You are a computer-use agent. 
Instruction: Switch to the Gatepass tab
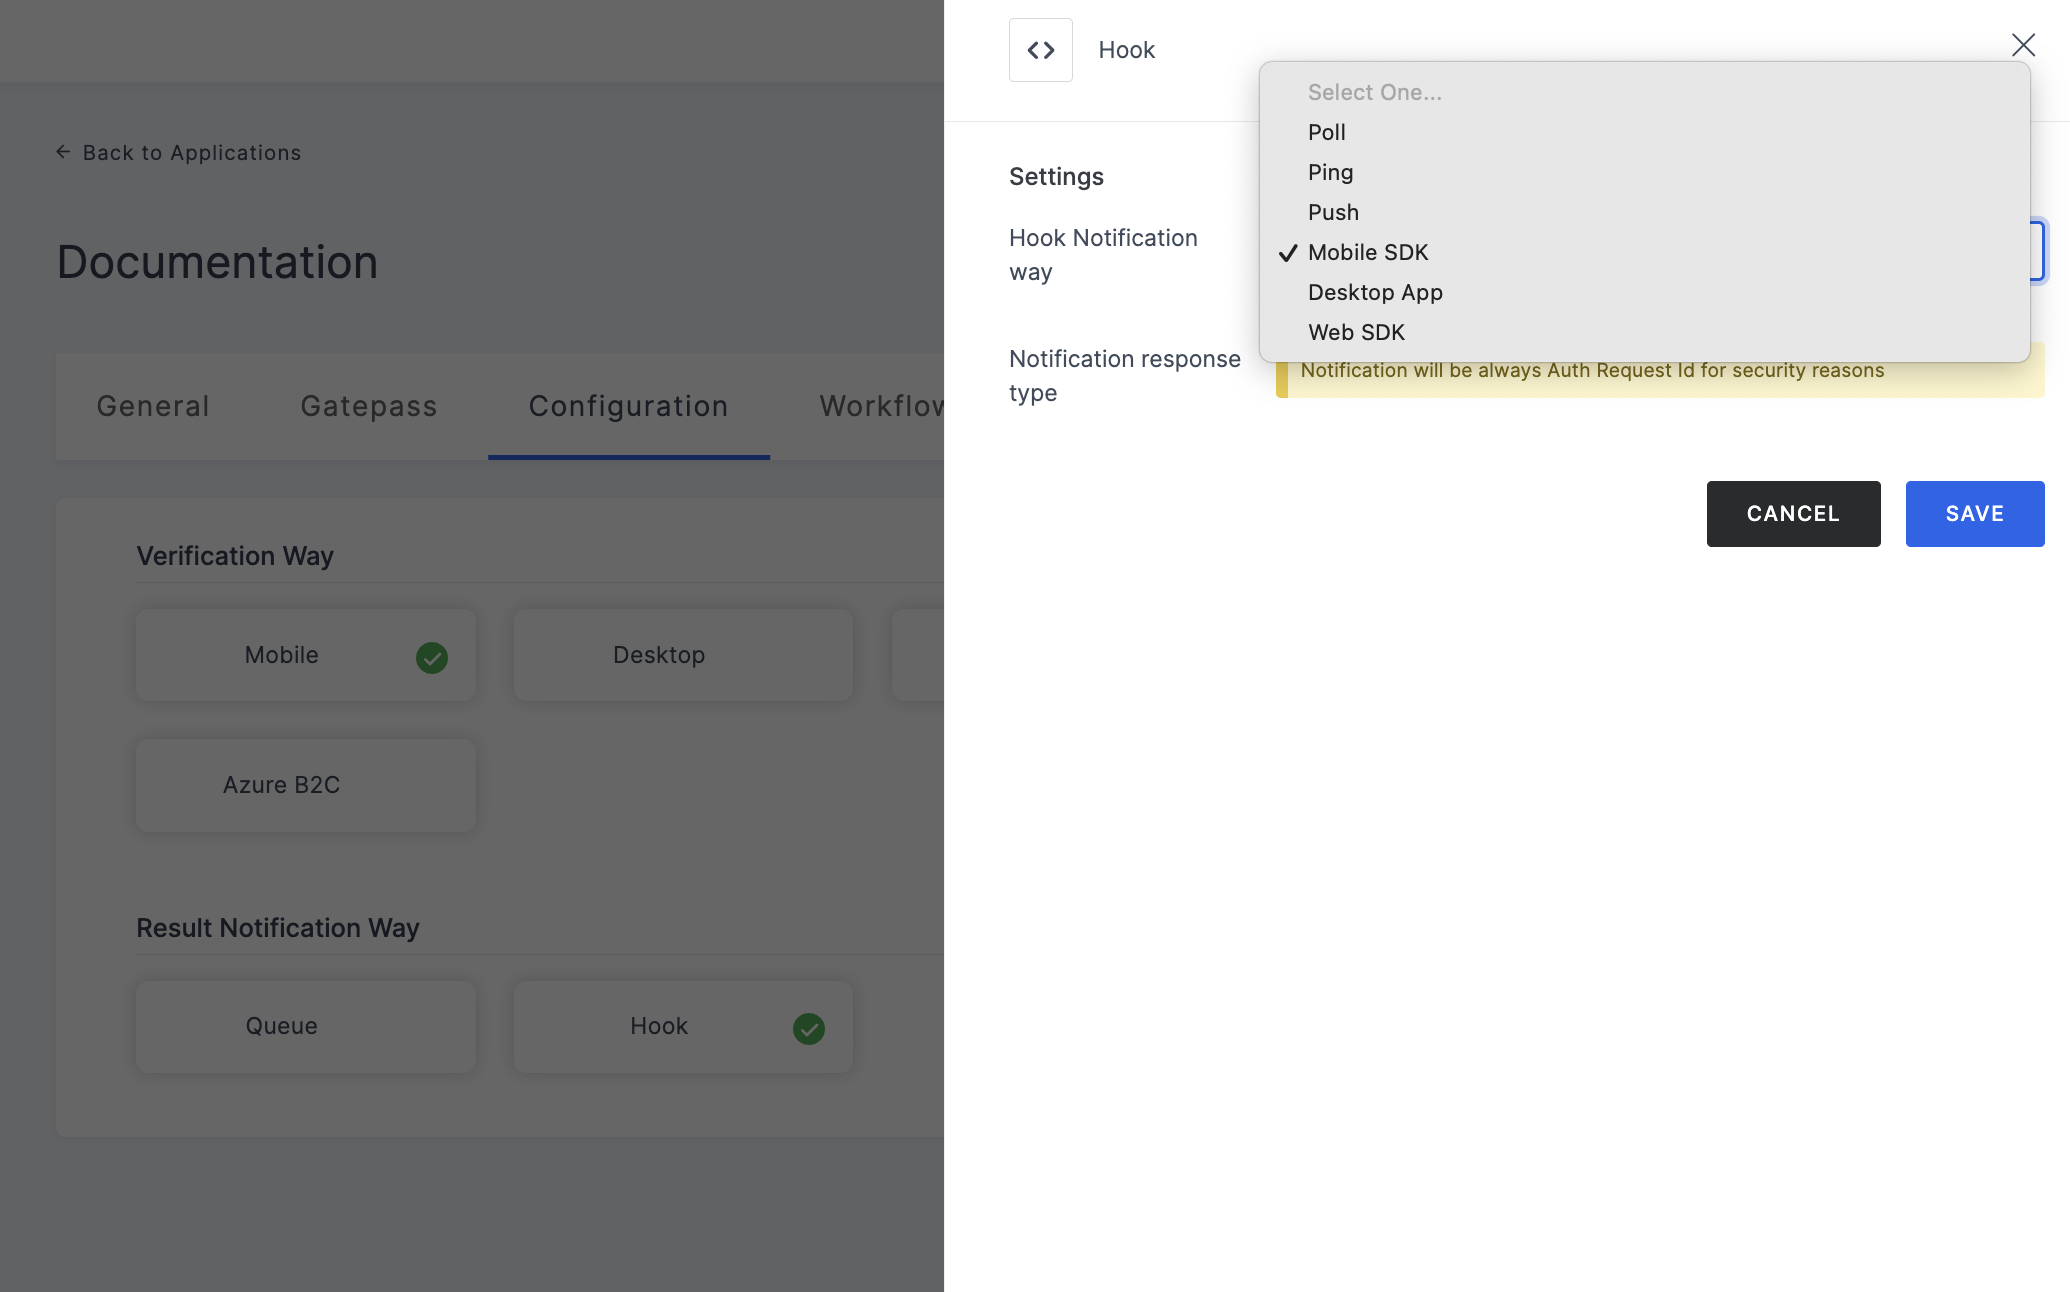369,406
